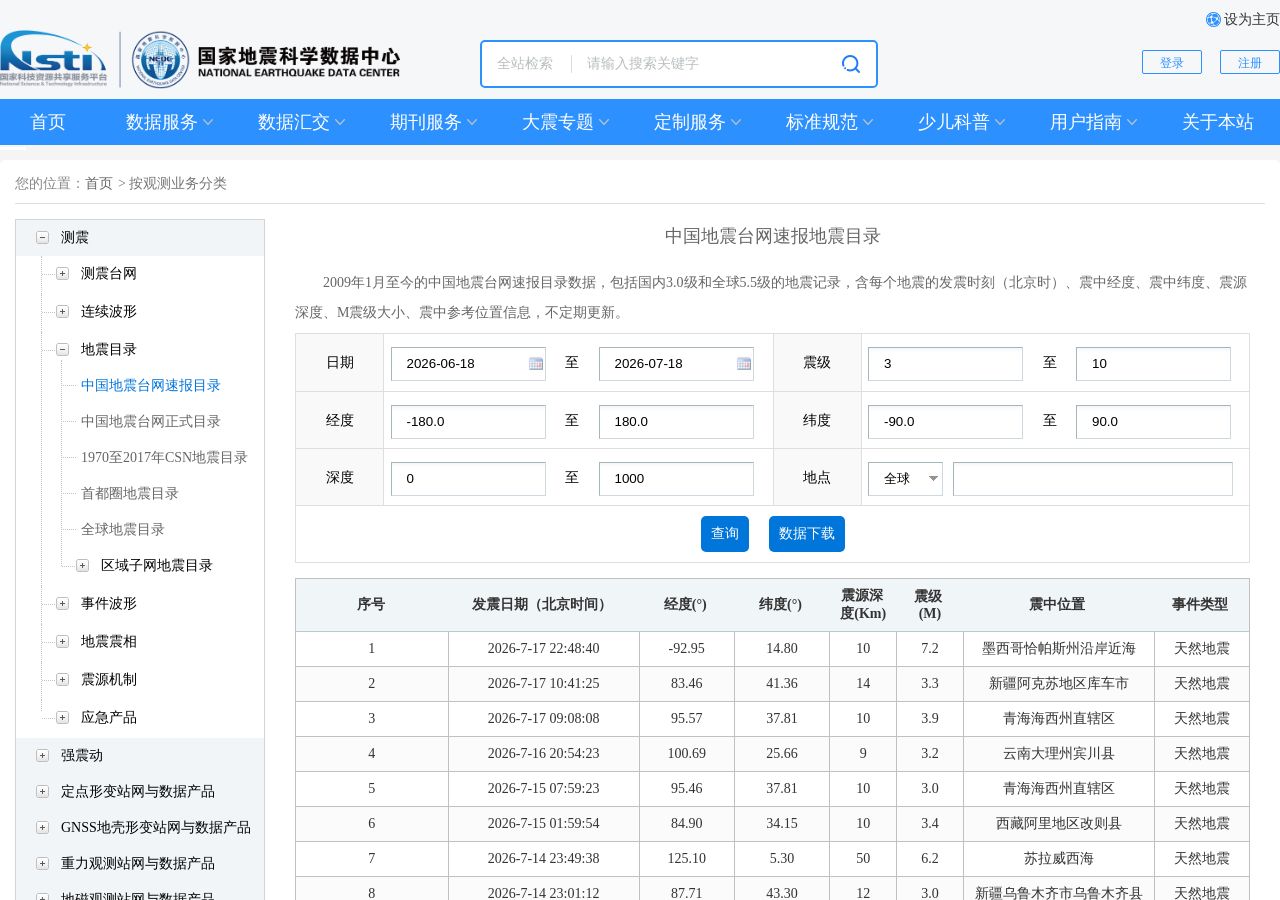Click the maximum latitude field 90.0
The height and width of the screenshot is (900, 1280).
(1153, 422)
